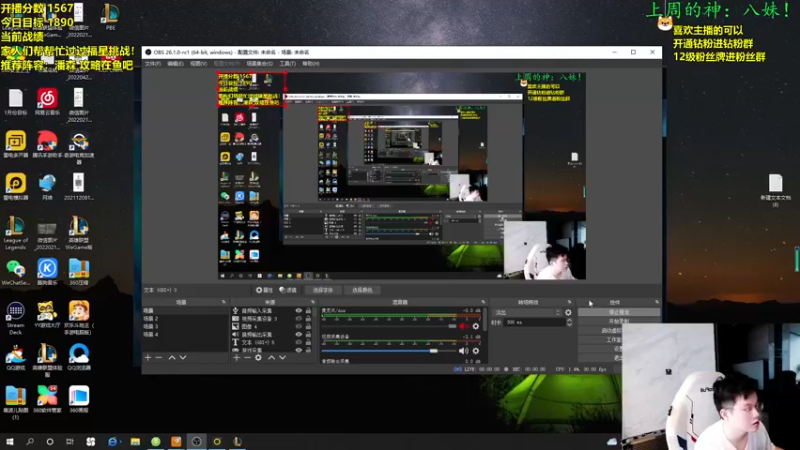
Task: Open taskbar search magnifier
Action: tap(30, 441)
